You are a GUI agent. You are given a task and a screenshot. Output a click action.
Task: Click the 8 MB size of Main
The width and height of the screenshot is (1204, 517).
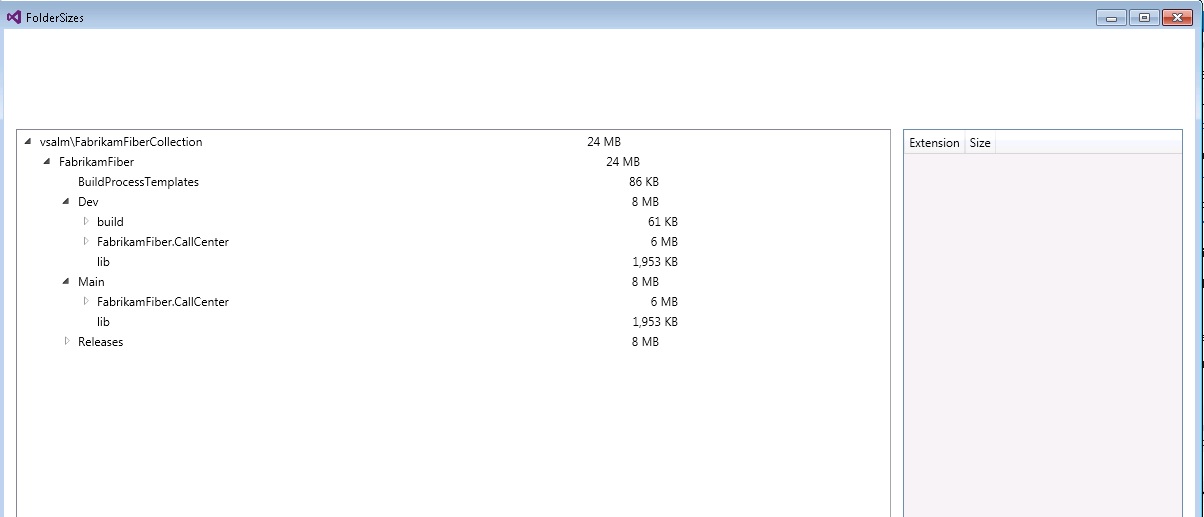[645, 282]
